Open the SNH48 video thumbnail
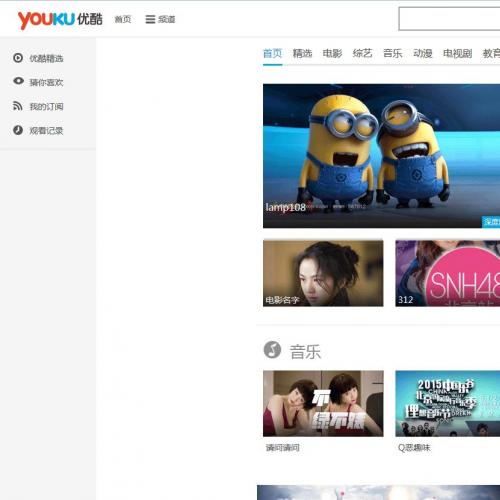500x500 pixels. coord(448,273)
